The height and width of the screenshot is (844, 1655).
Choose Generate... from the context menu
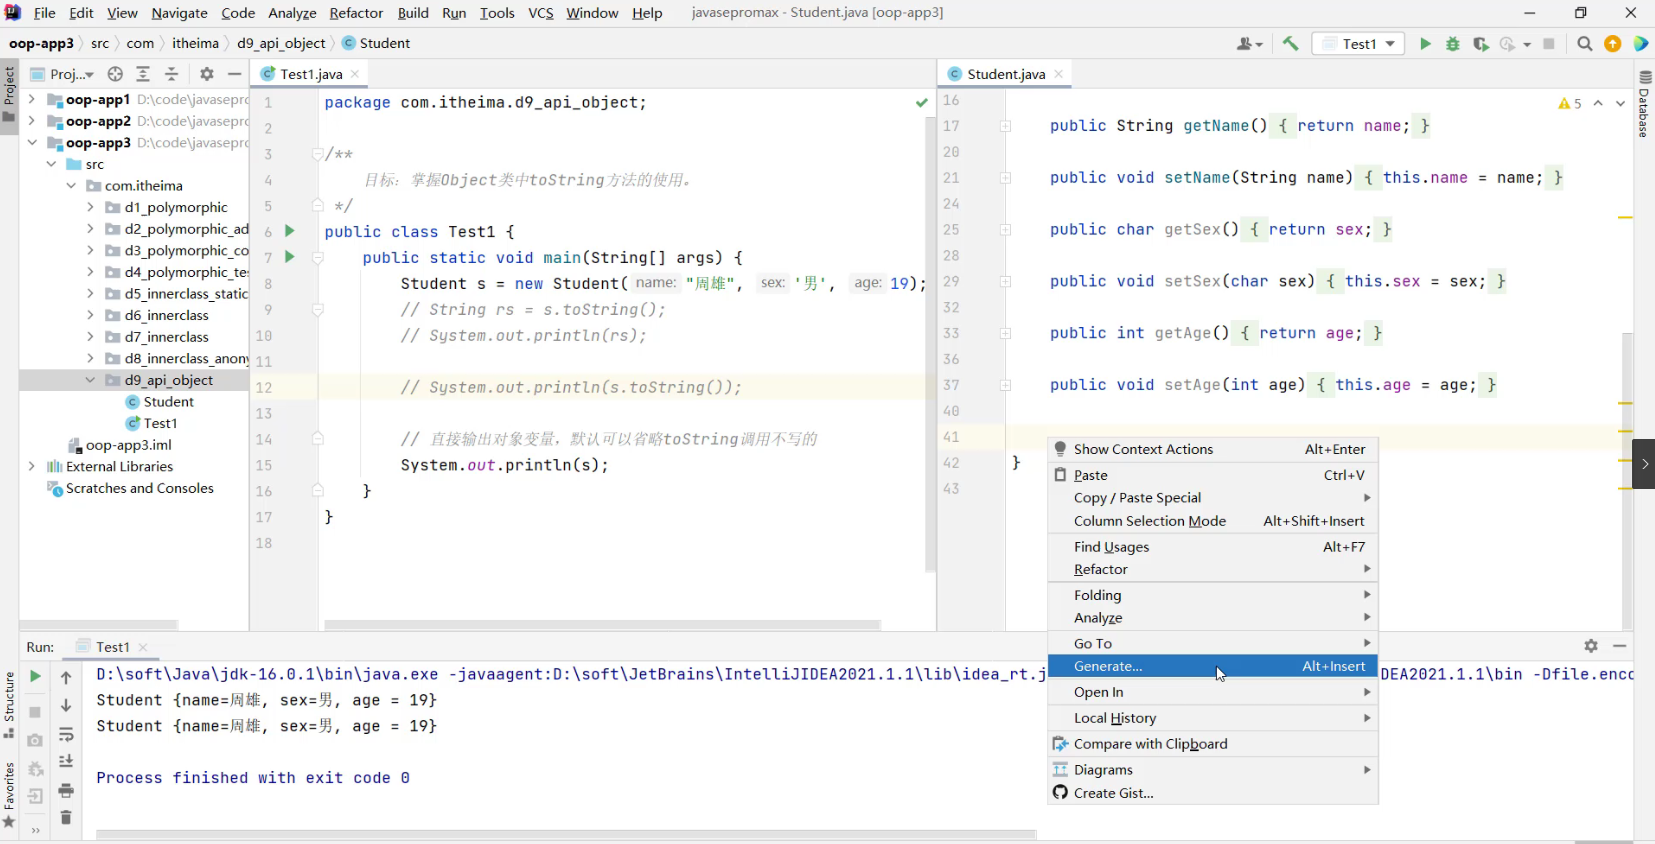tap(1108, 667)
